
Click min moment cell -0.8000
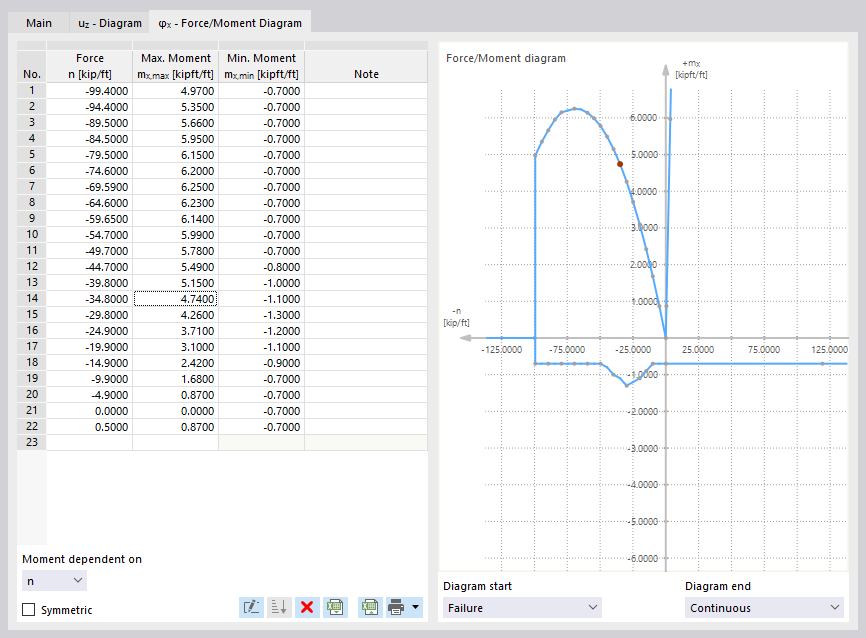(262, 267)
